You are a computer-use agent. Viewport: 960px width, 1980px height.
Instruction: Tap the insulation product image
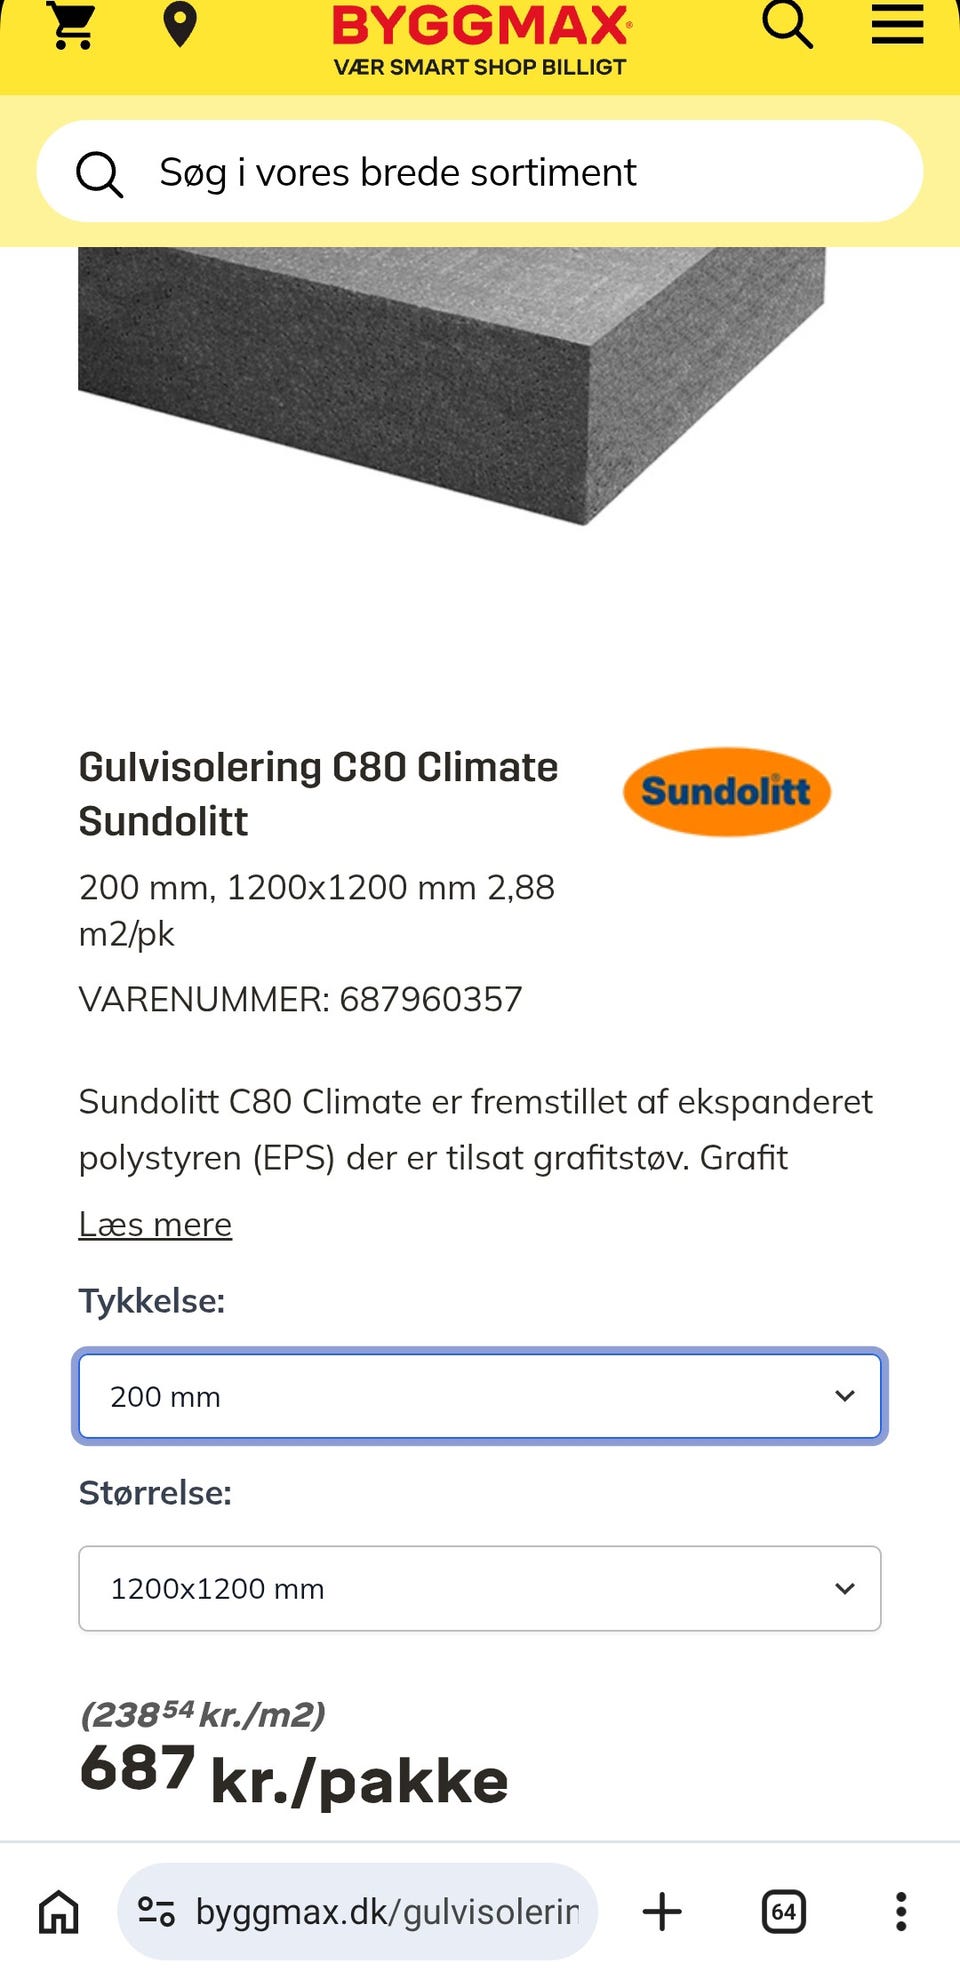[x=452, y=385]
